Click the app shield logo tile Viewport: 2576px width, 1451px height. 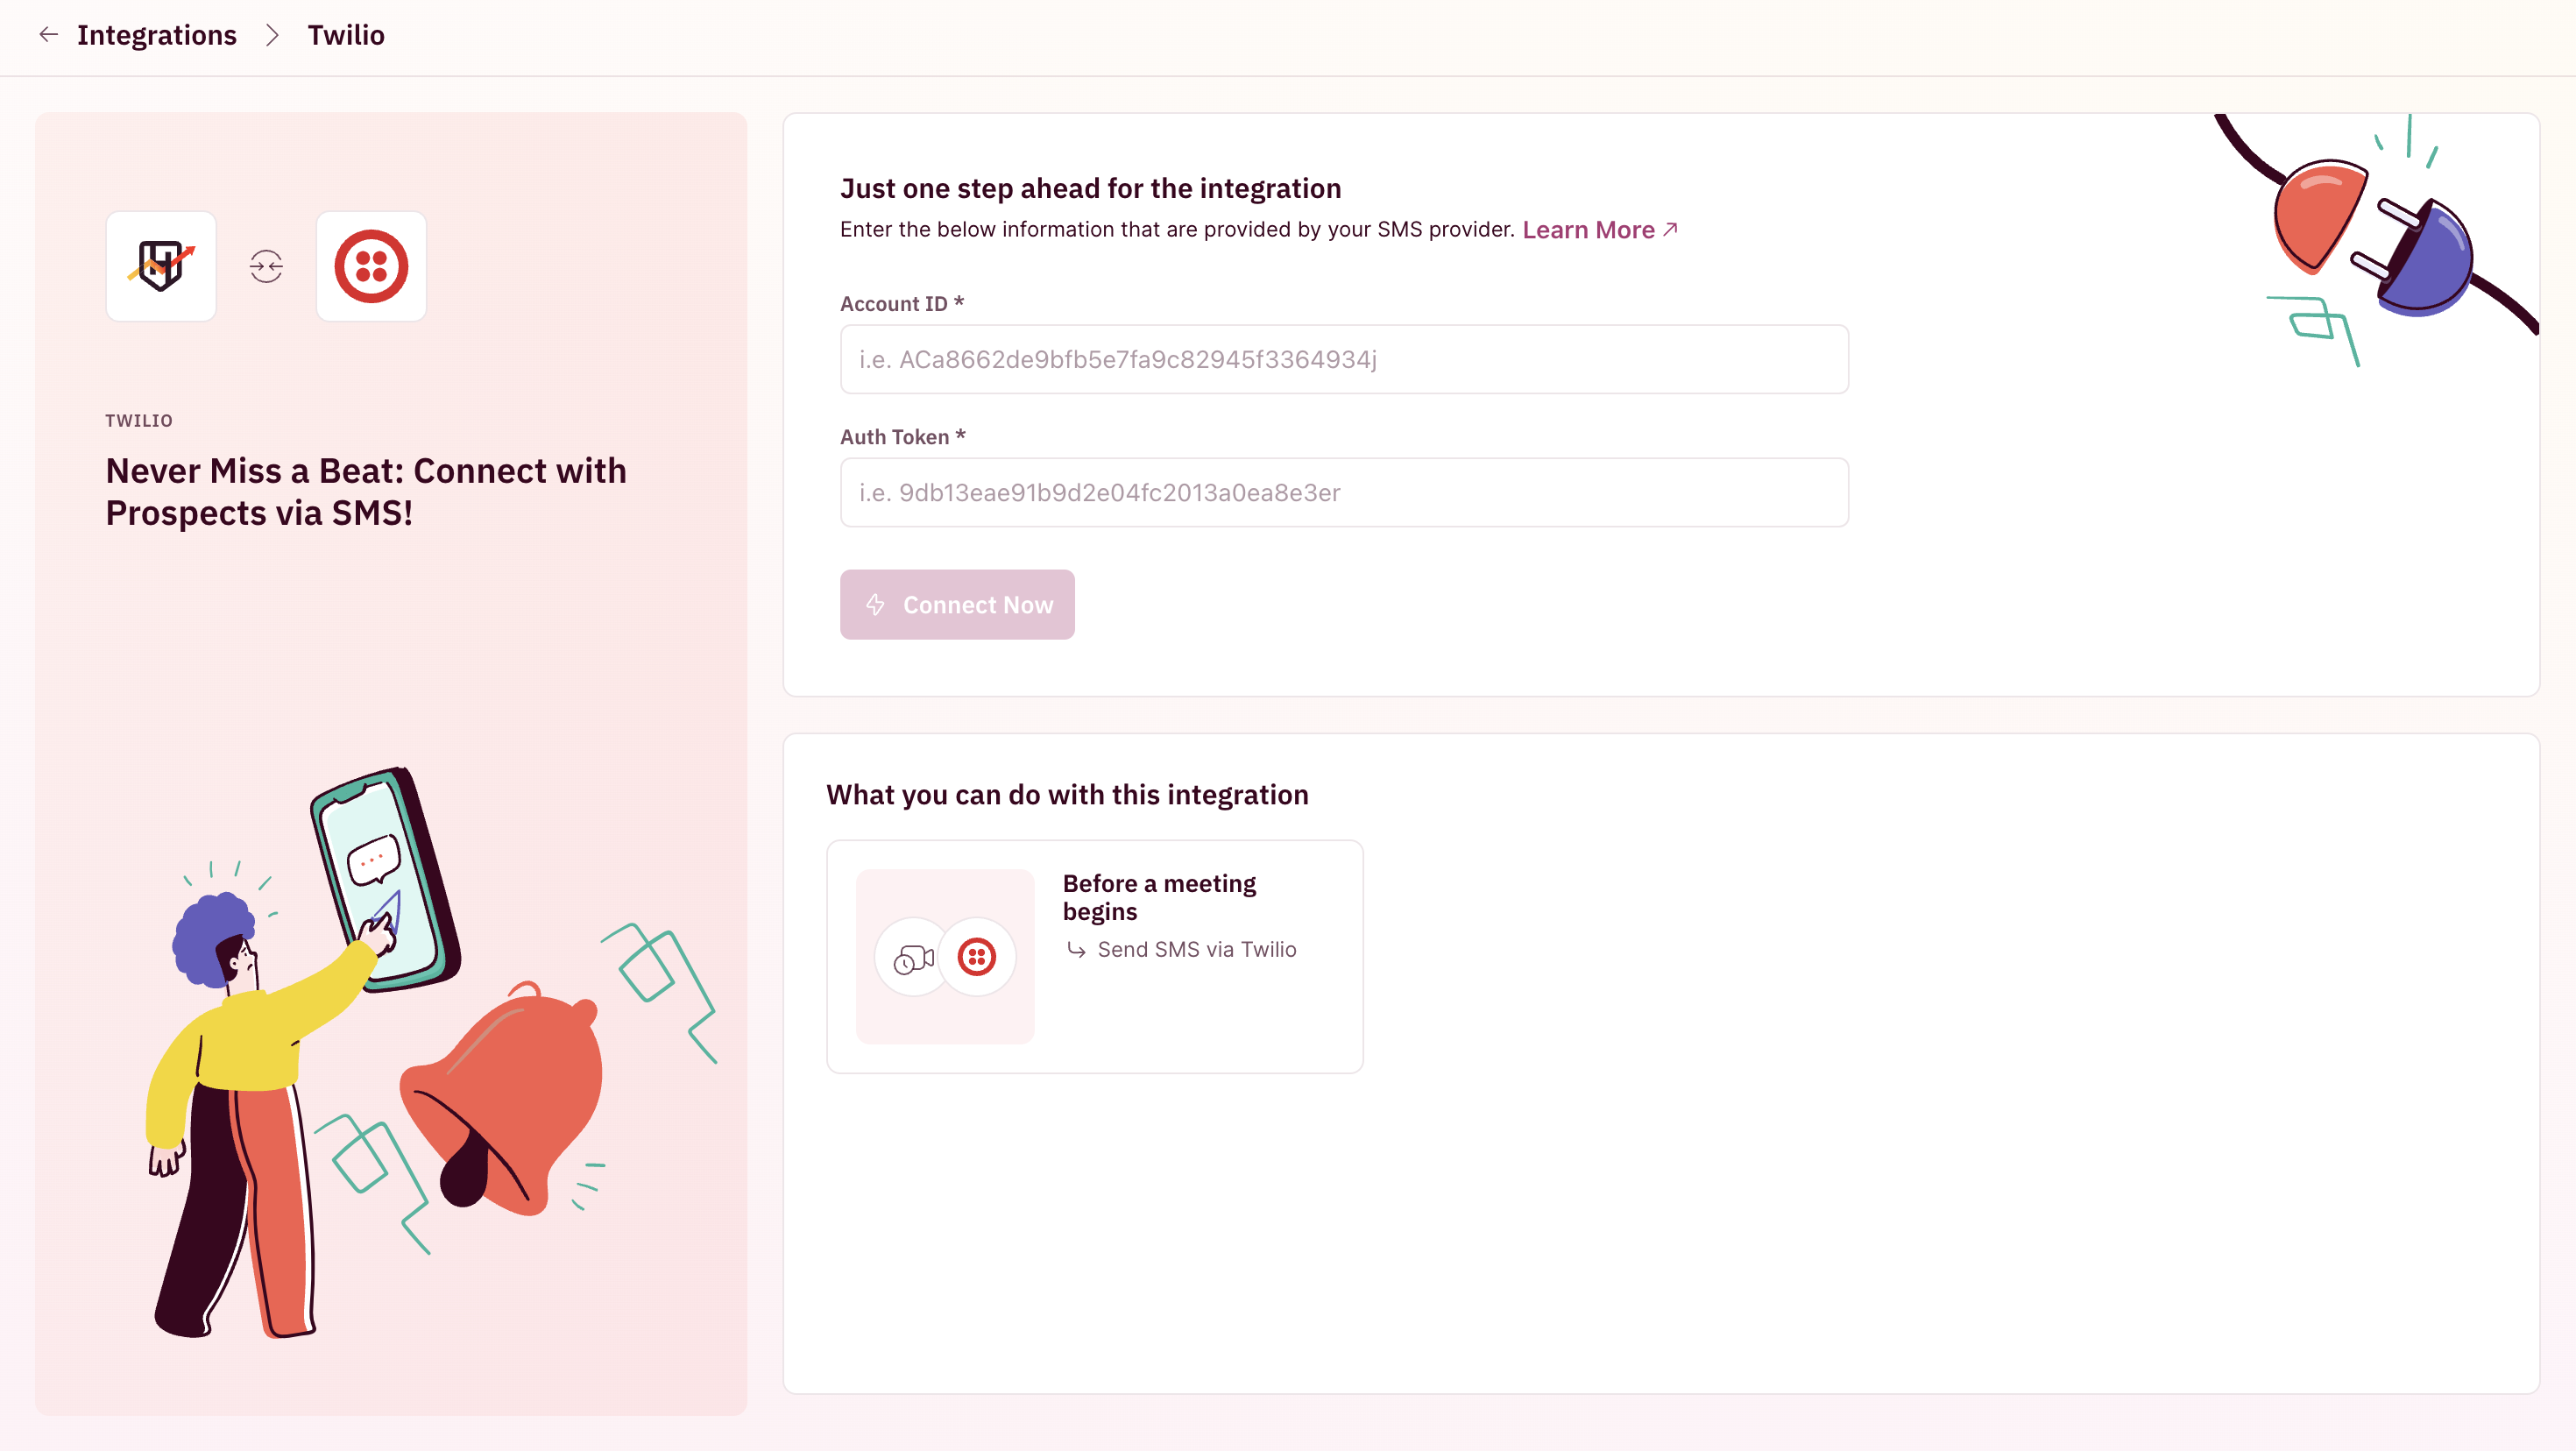point(161,266)
